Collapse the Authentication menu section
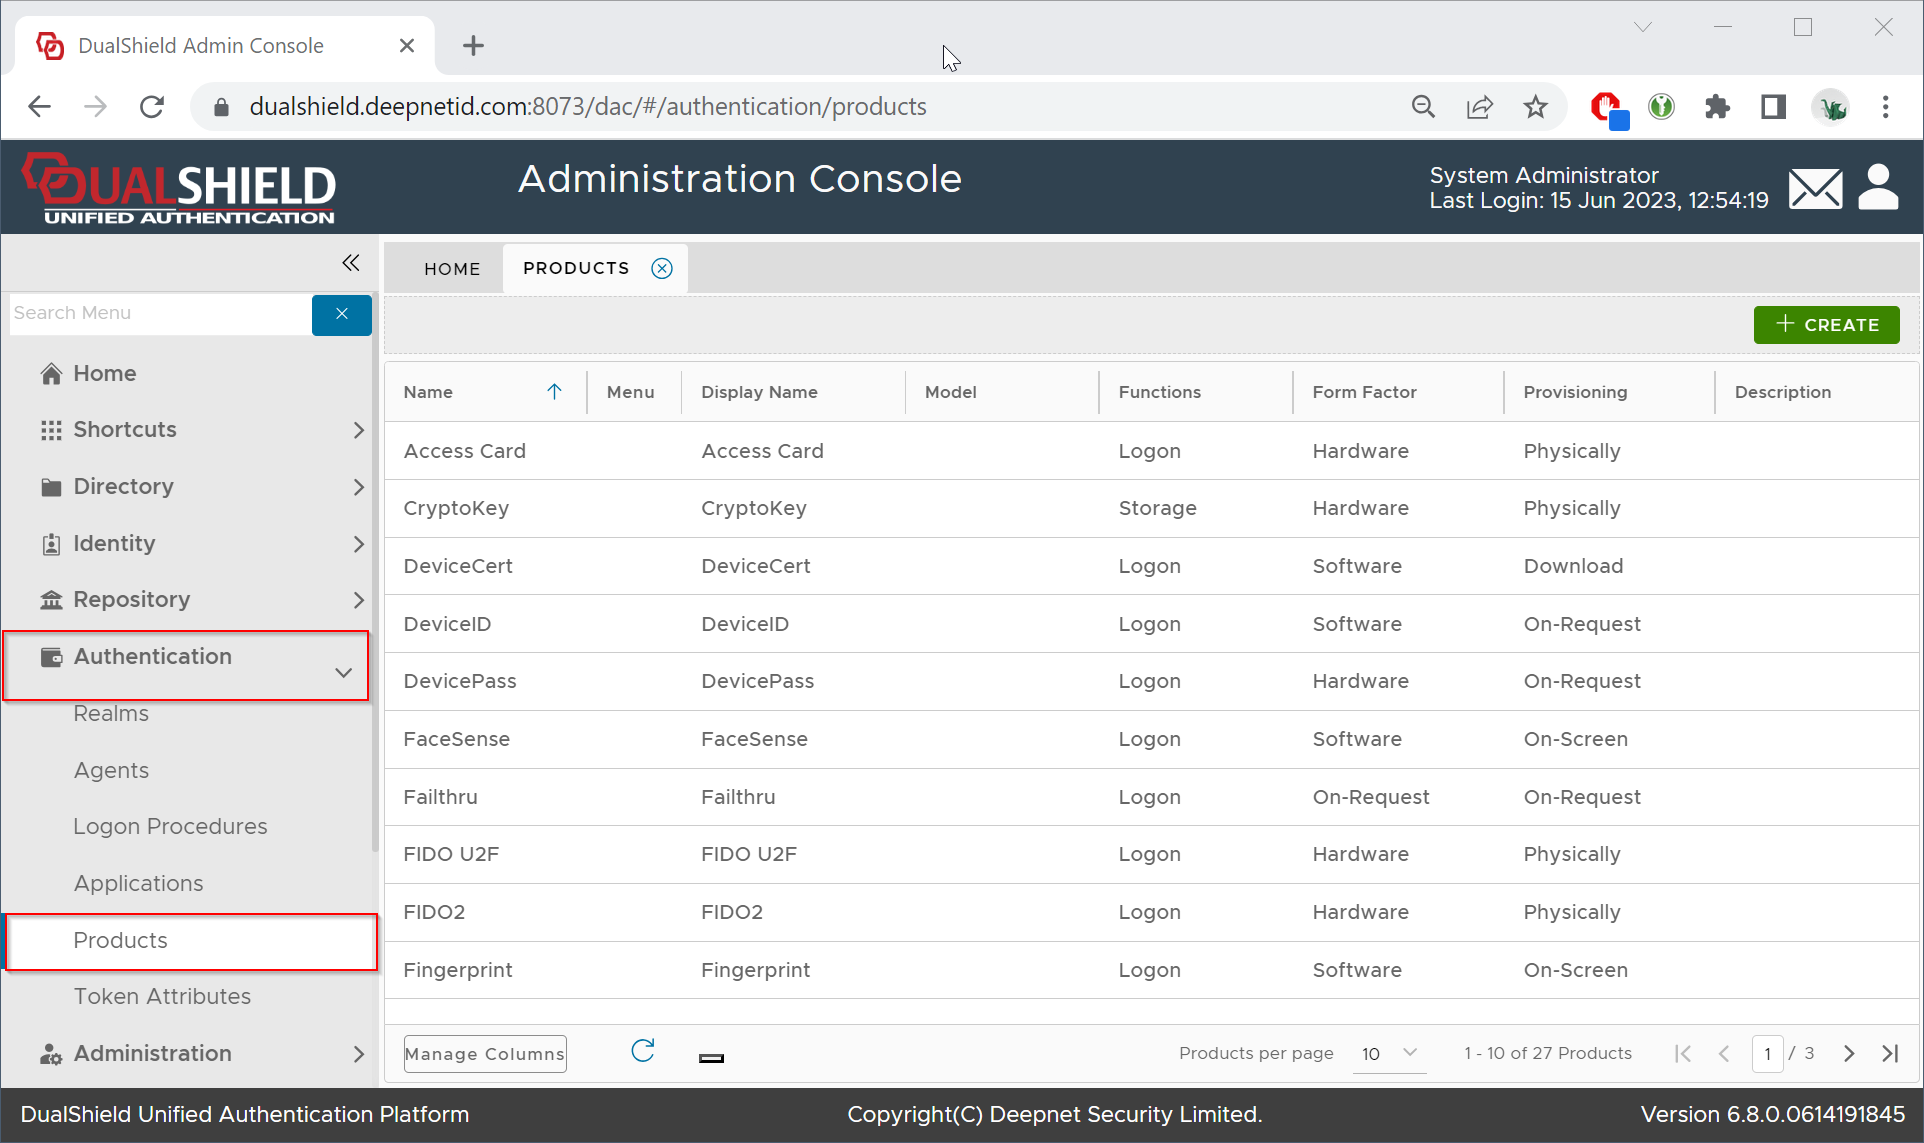 [x=344, y=672]
